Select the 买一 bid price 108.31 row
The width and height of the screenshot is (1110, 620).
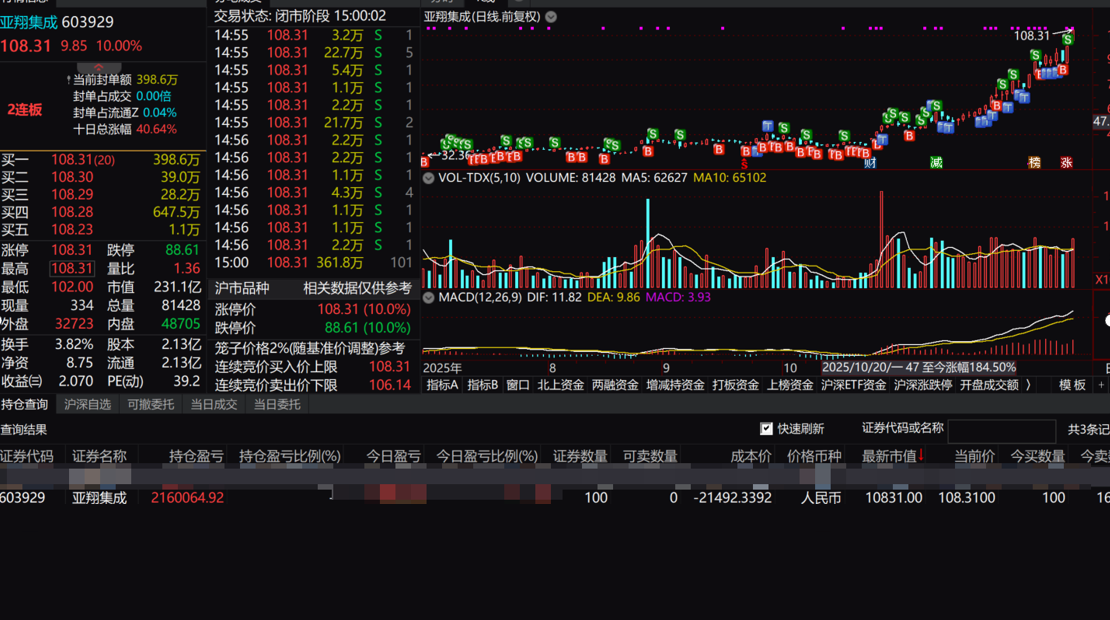tap(103, 160)
